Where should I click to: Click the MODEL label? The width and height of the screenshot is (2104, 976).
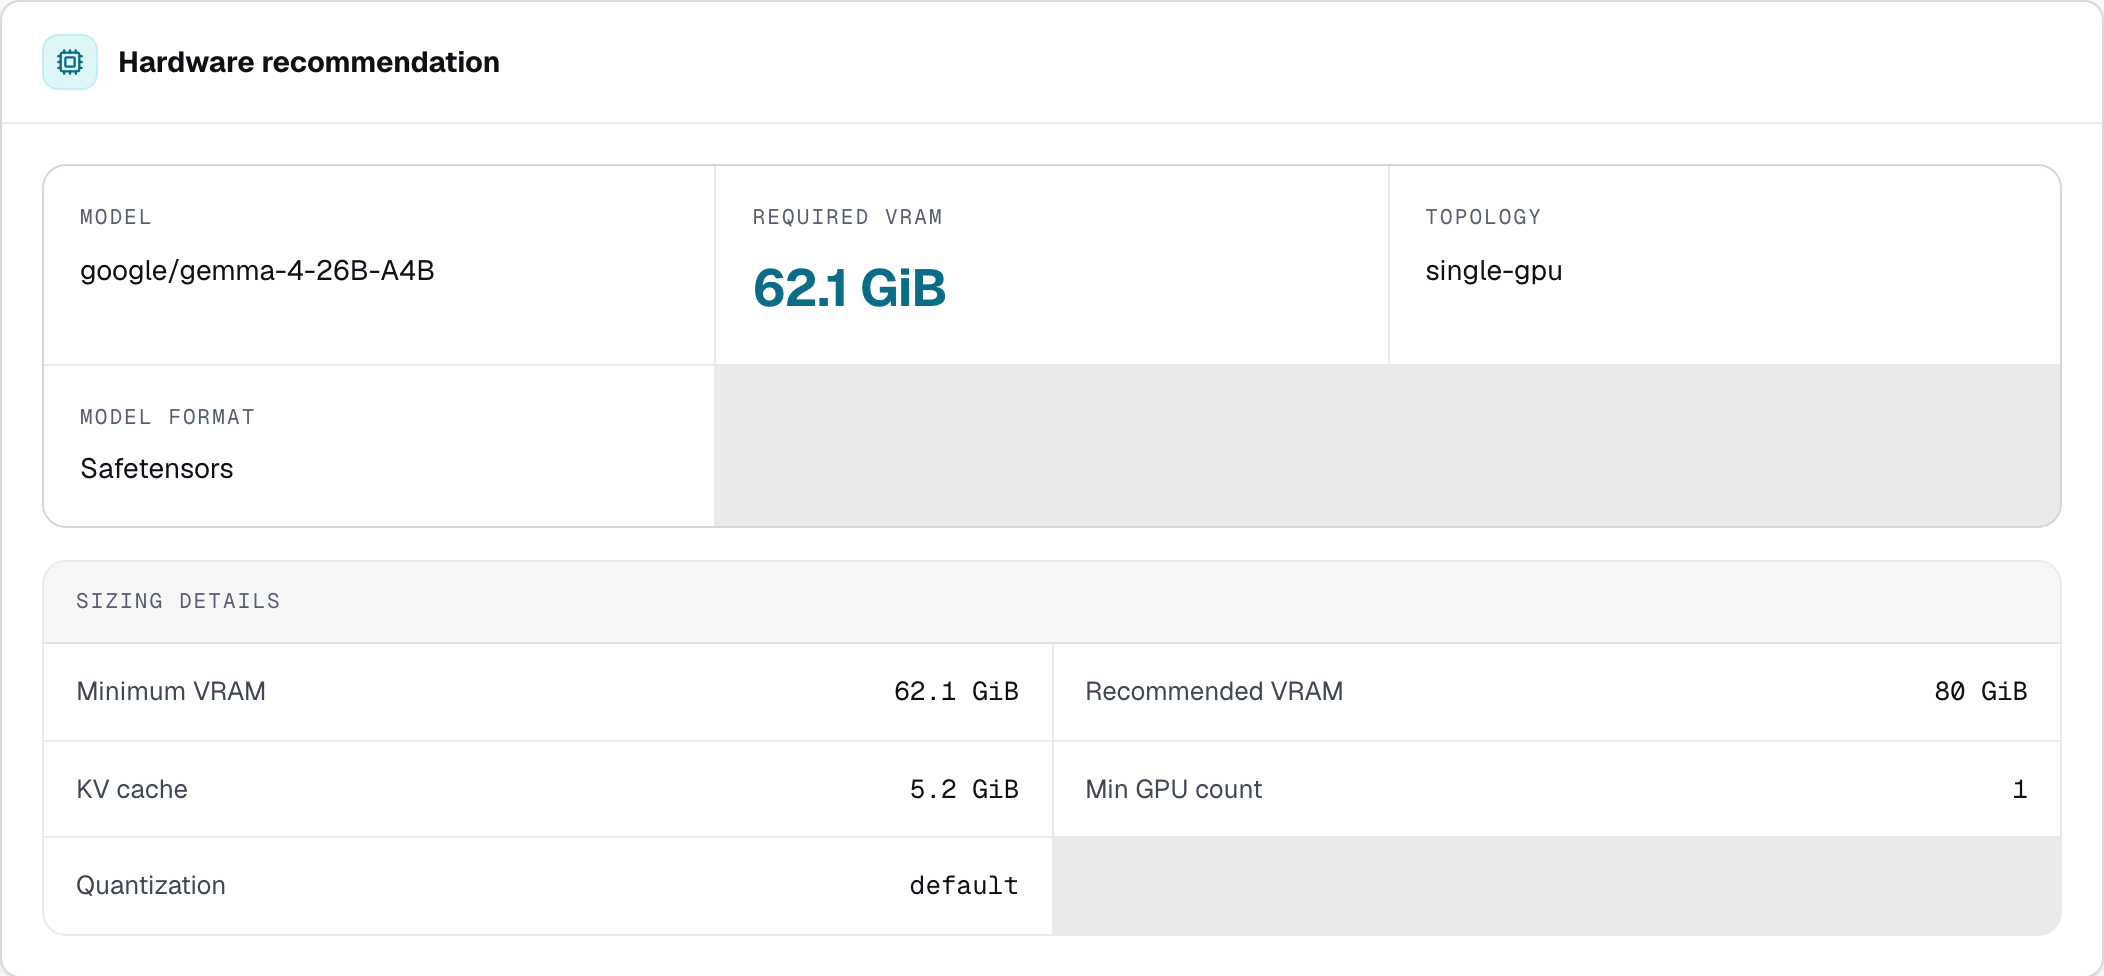tap(116, 217)
